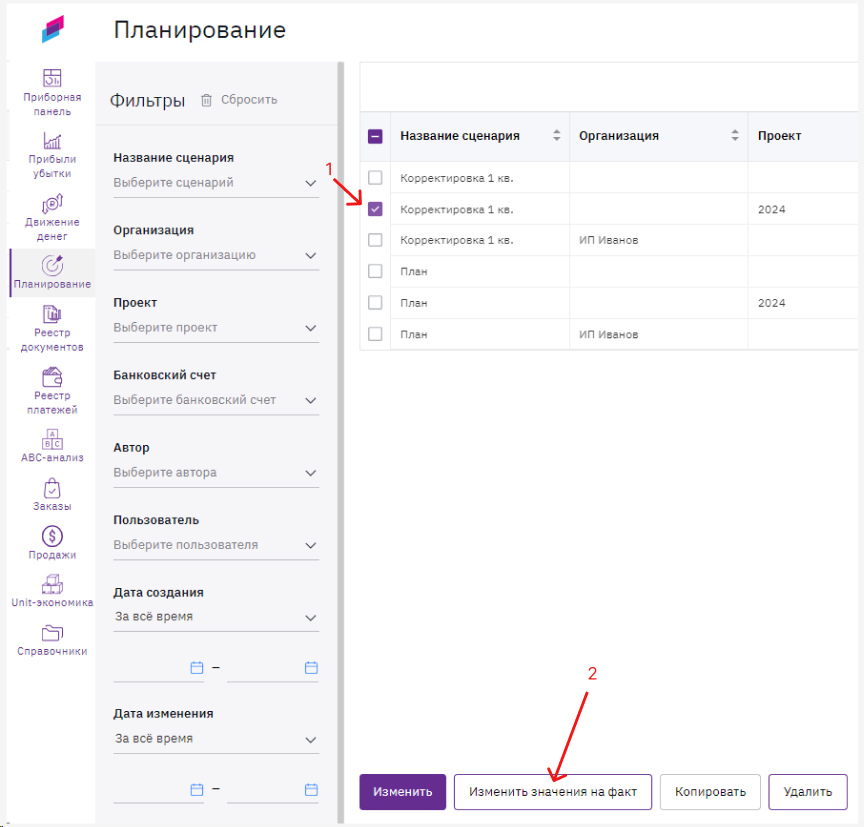Click Изменить значения на факт button
864x827 pixels.
[x=553, y=792]
